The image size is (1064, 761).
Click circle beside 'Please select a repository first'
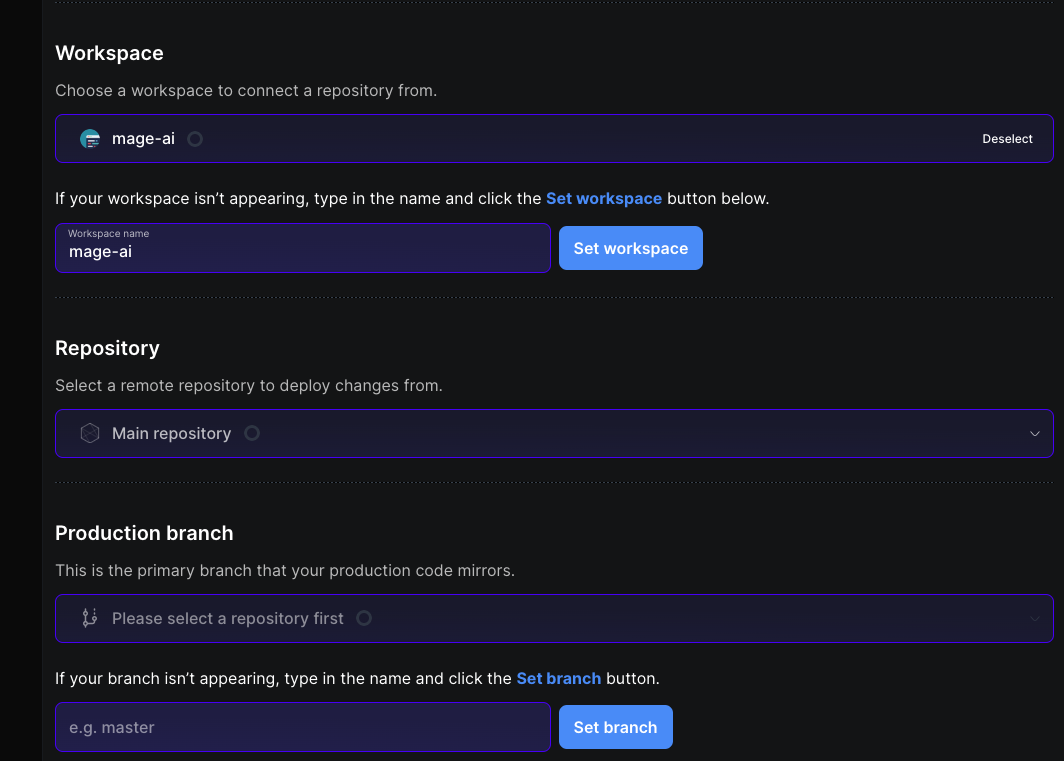tap(364, 618)
